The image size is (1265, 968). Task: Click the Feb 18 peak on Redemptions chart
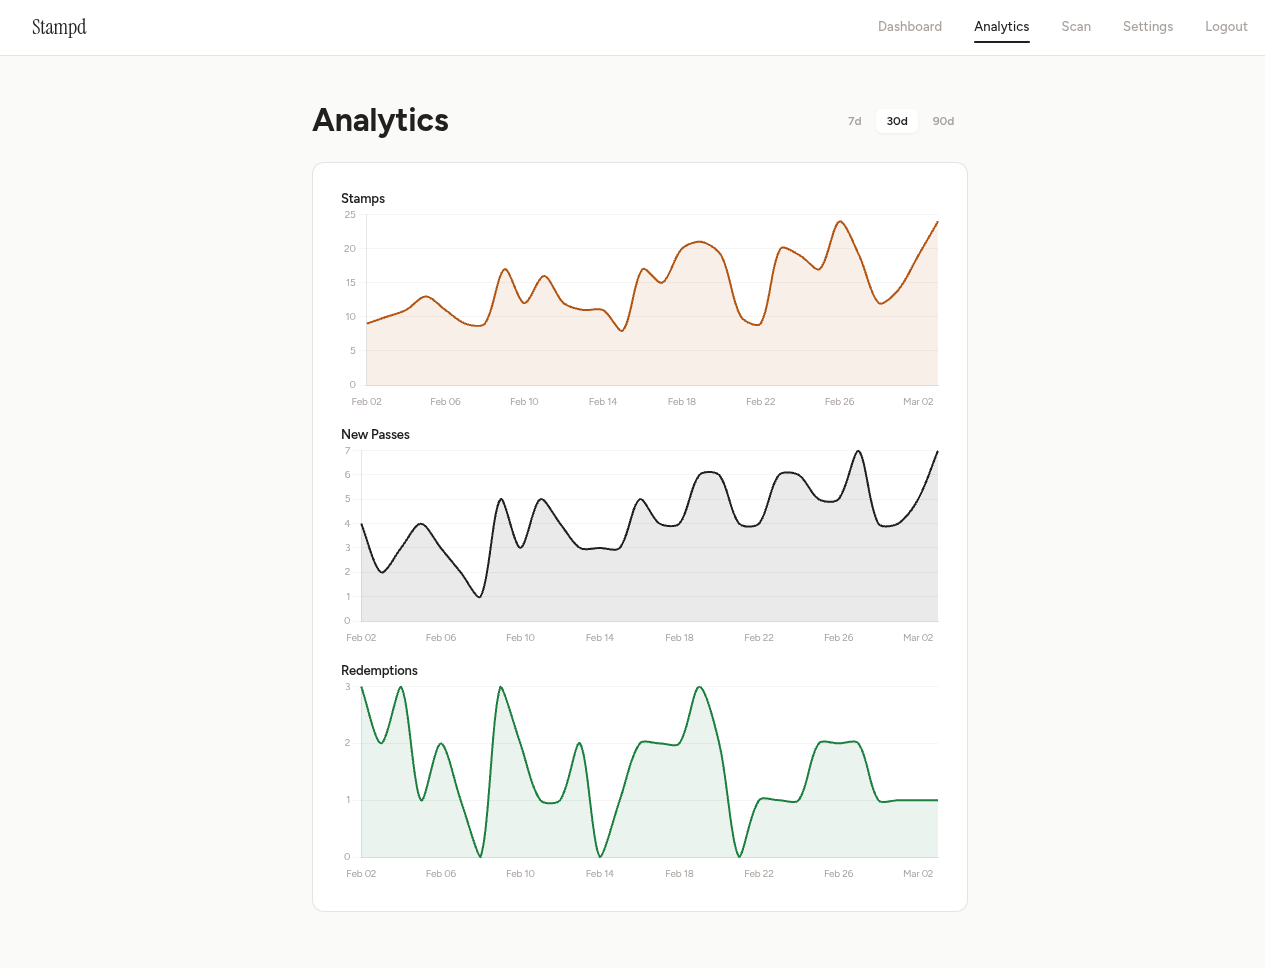[x=699, y=688]
